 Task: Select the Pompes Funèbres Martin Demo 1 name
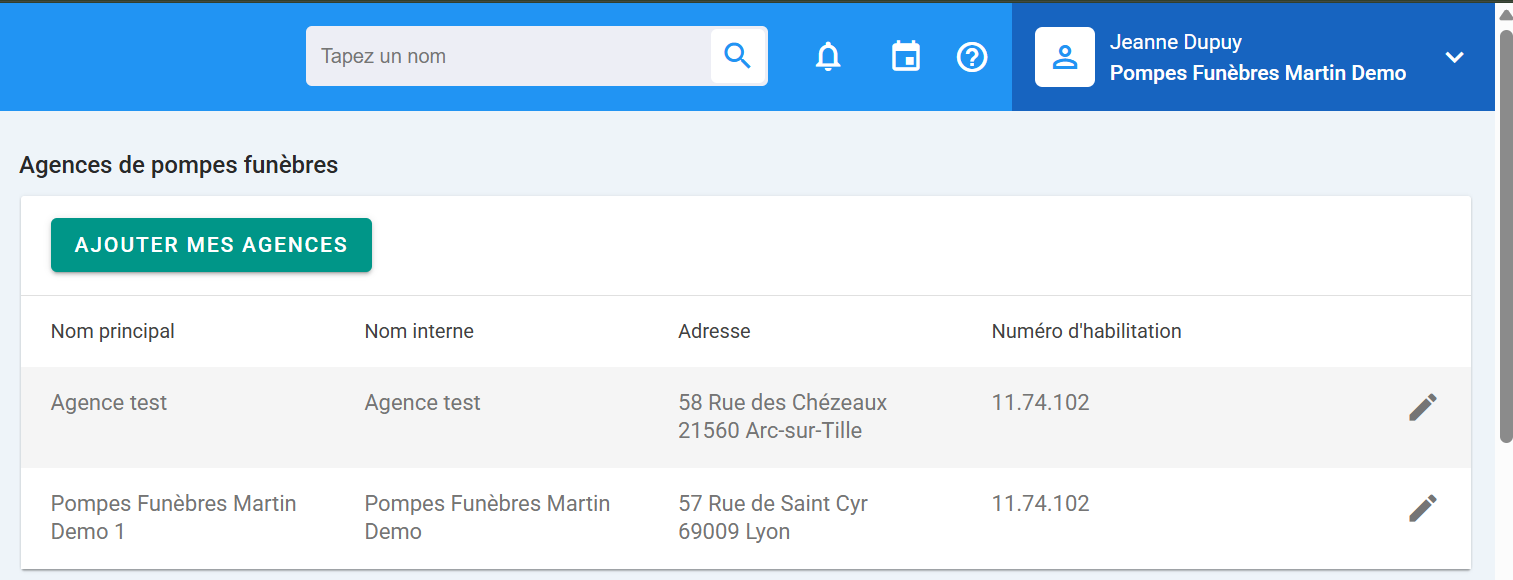click(x=174, y=517)
